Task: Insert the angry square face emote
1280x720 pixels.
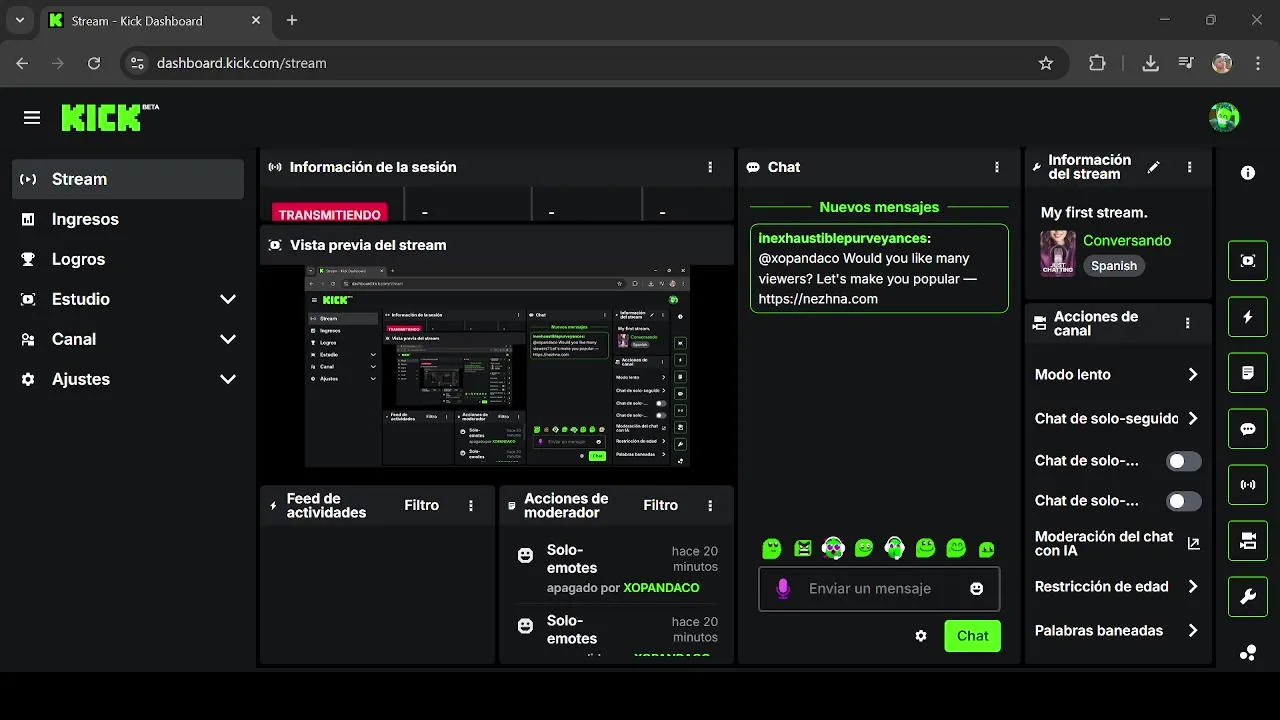Action: point(803,548)
